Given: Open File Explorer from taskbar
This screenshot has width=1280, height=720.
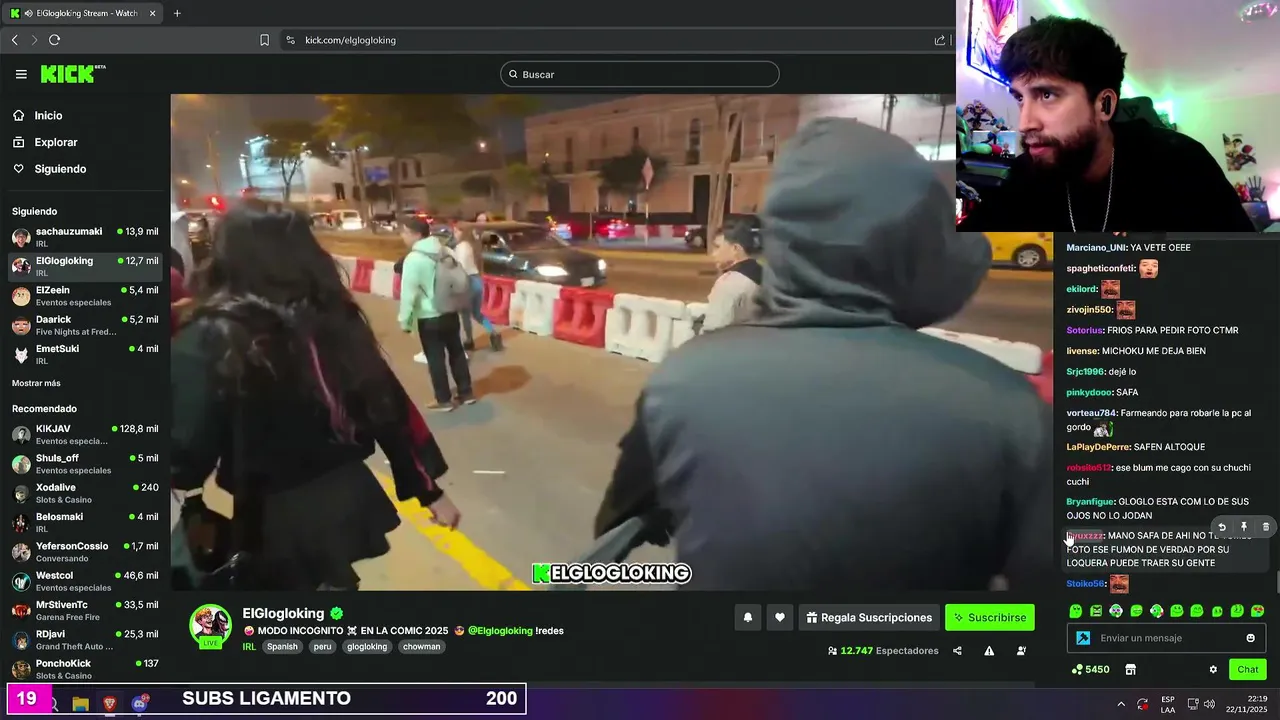Looking at the screenshot, I should point(80,704).
